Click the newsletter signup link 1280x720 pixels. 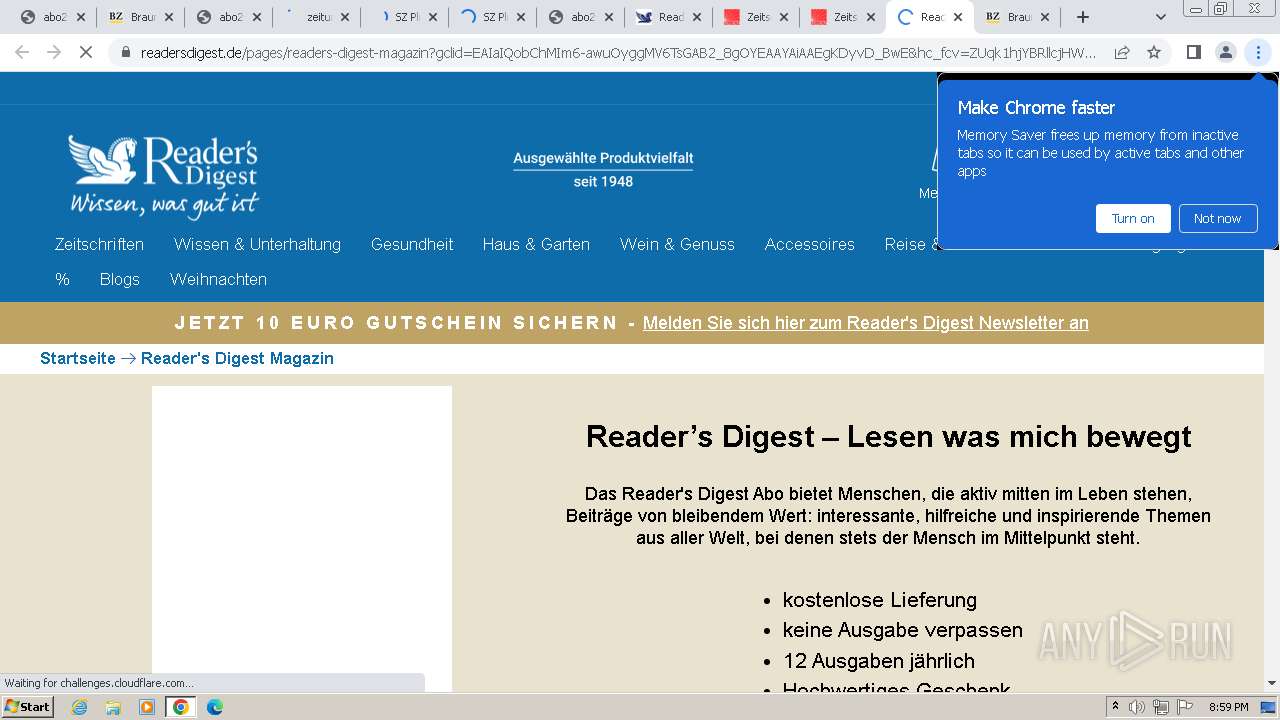pos(866,323)
